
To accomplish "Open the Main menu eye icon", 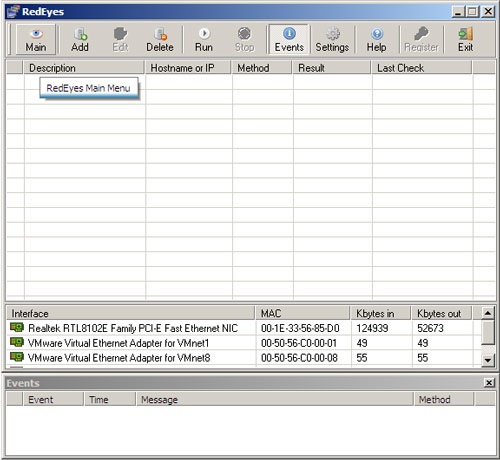I will tap(36, 33).
